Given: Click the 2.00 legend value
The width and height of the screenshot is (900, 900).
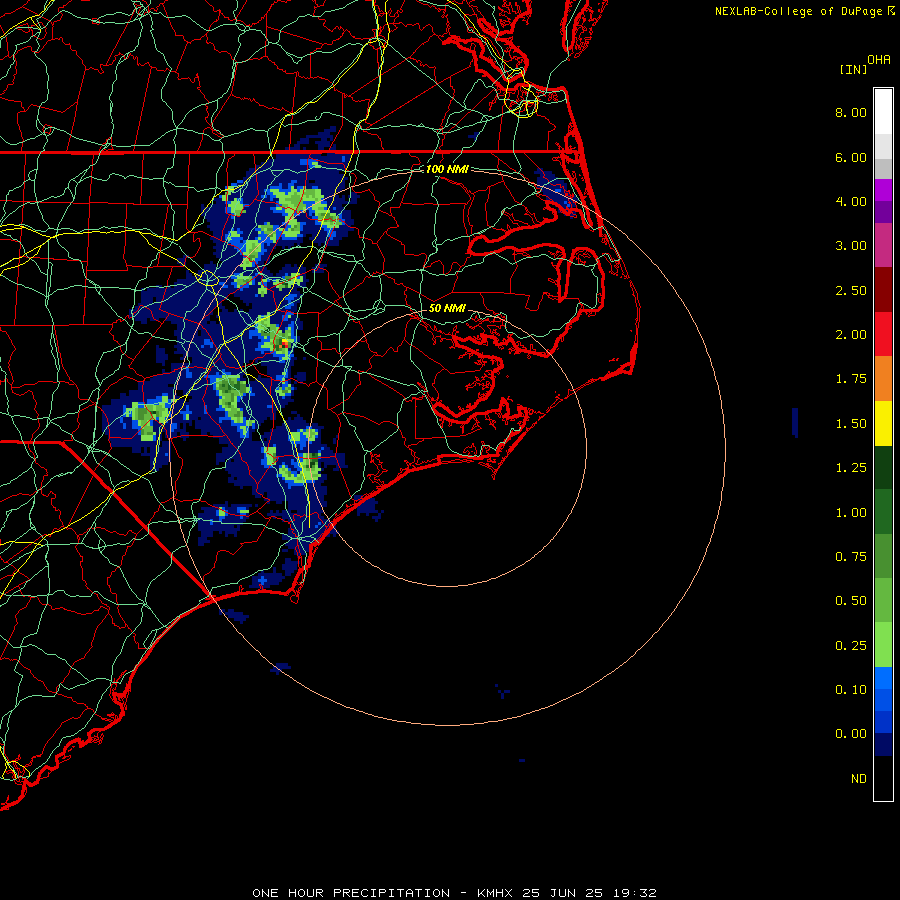Looking at the screenshot, I should click(851, 335).
